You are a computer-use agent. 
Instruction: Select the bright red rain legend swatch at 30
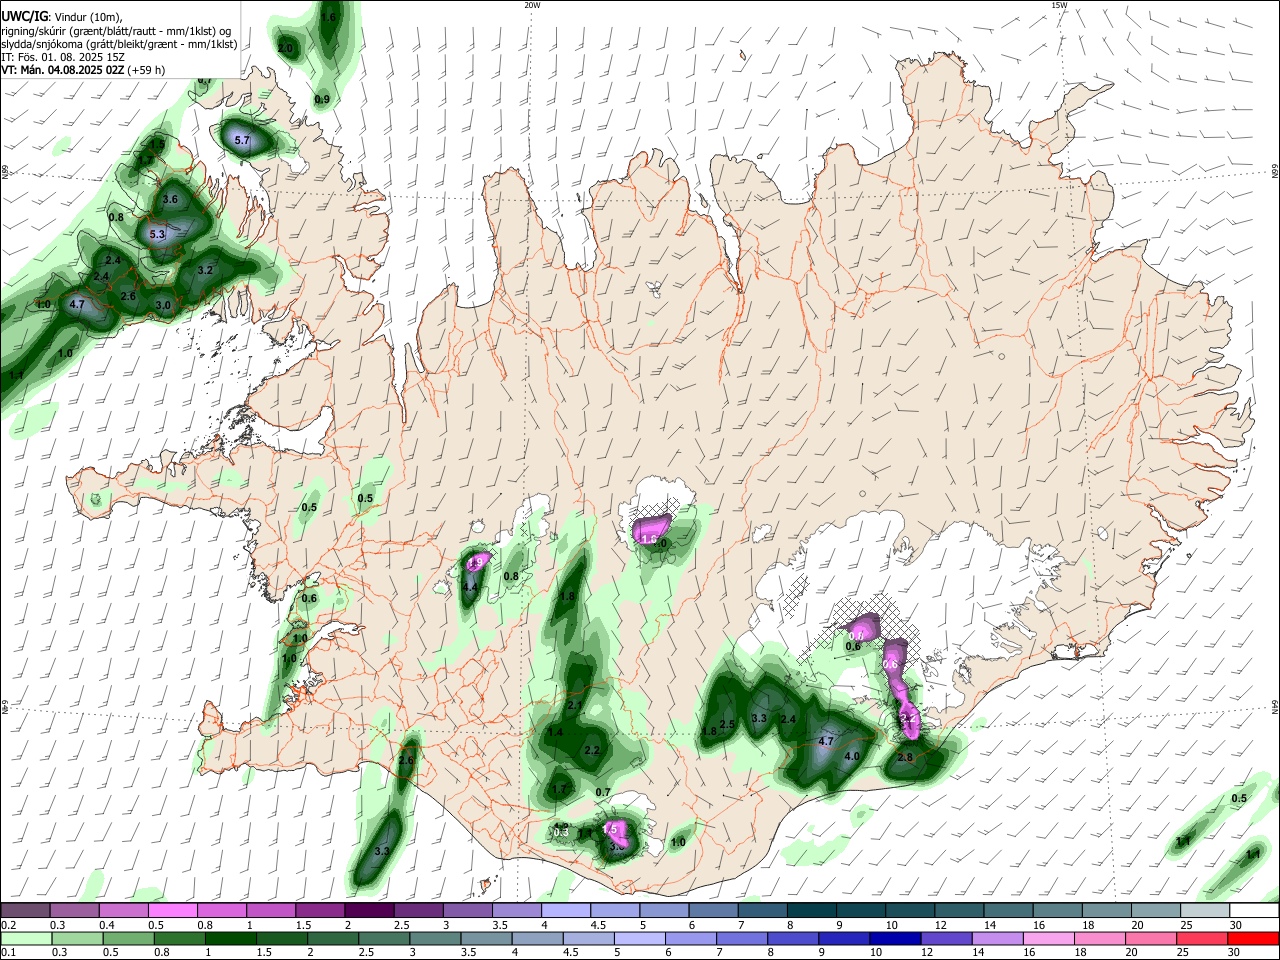(1253, 939)
